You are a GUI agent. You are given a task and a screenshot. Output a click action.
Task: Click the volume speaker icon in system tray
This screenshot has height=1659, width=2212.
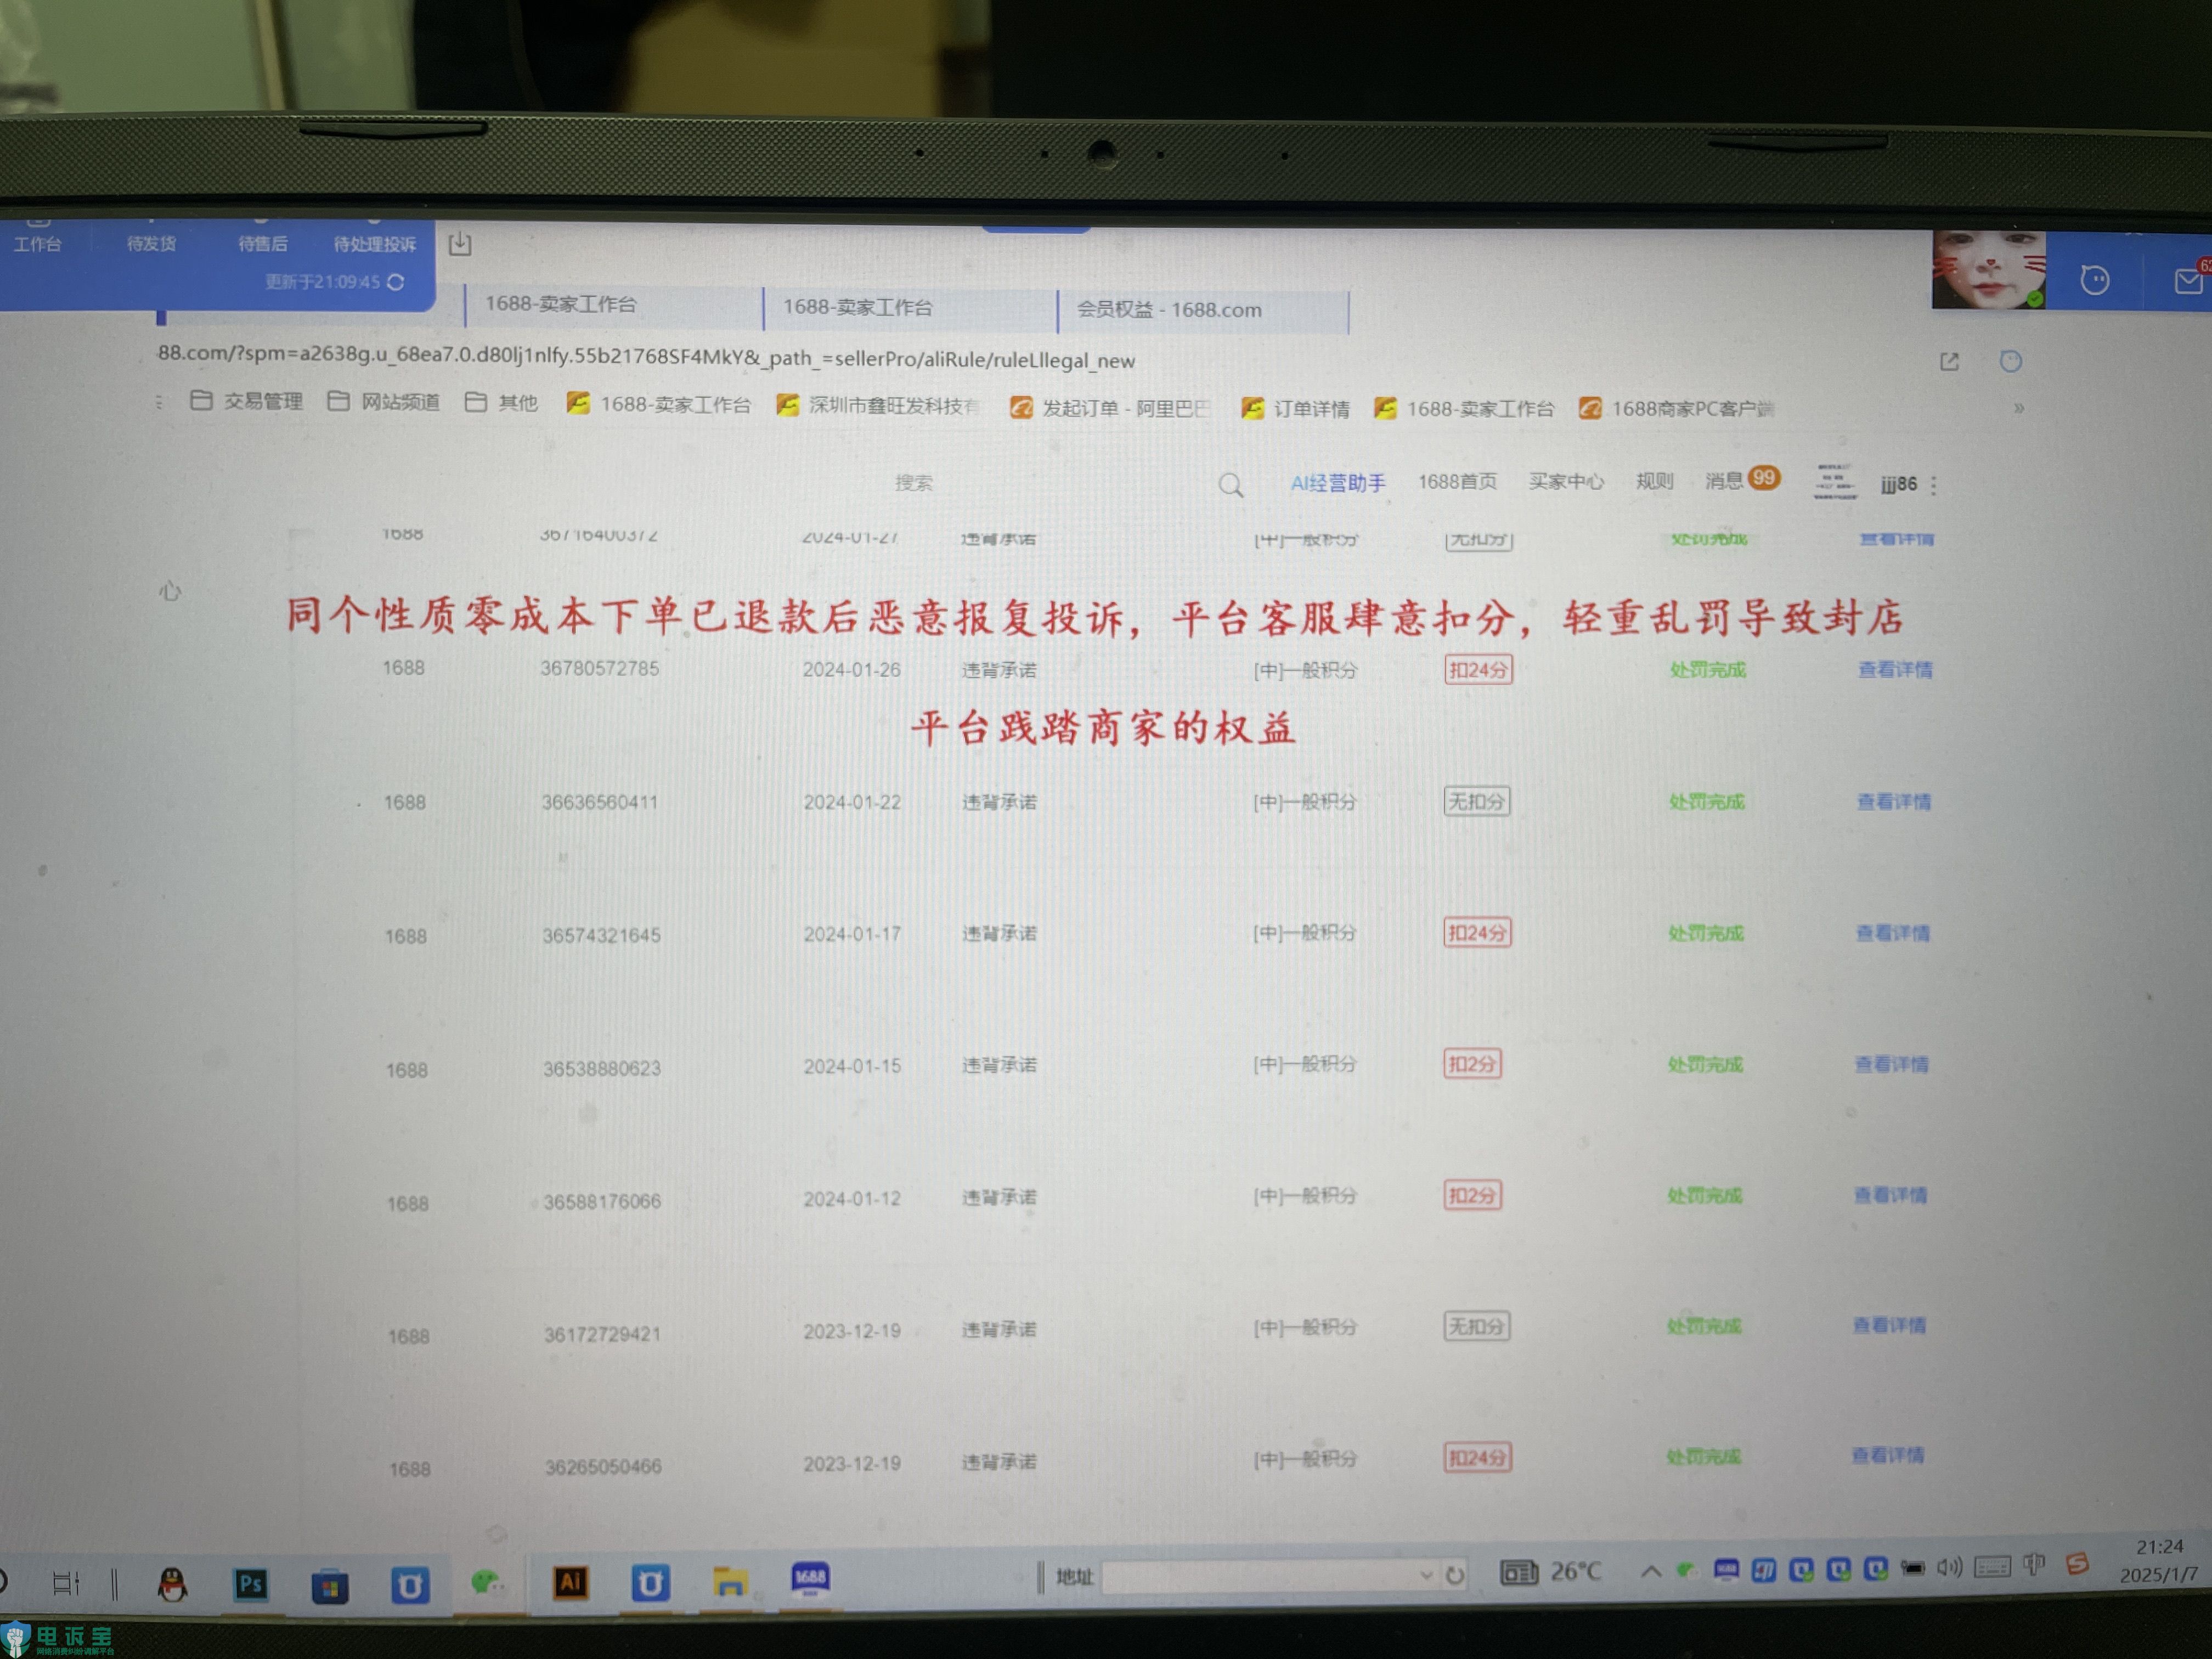1949,1567
